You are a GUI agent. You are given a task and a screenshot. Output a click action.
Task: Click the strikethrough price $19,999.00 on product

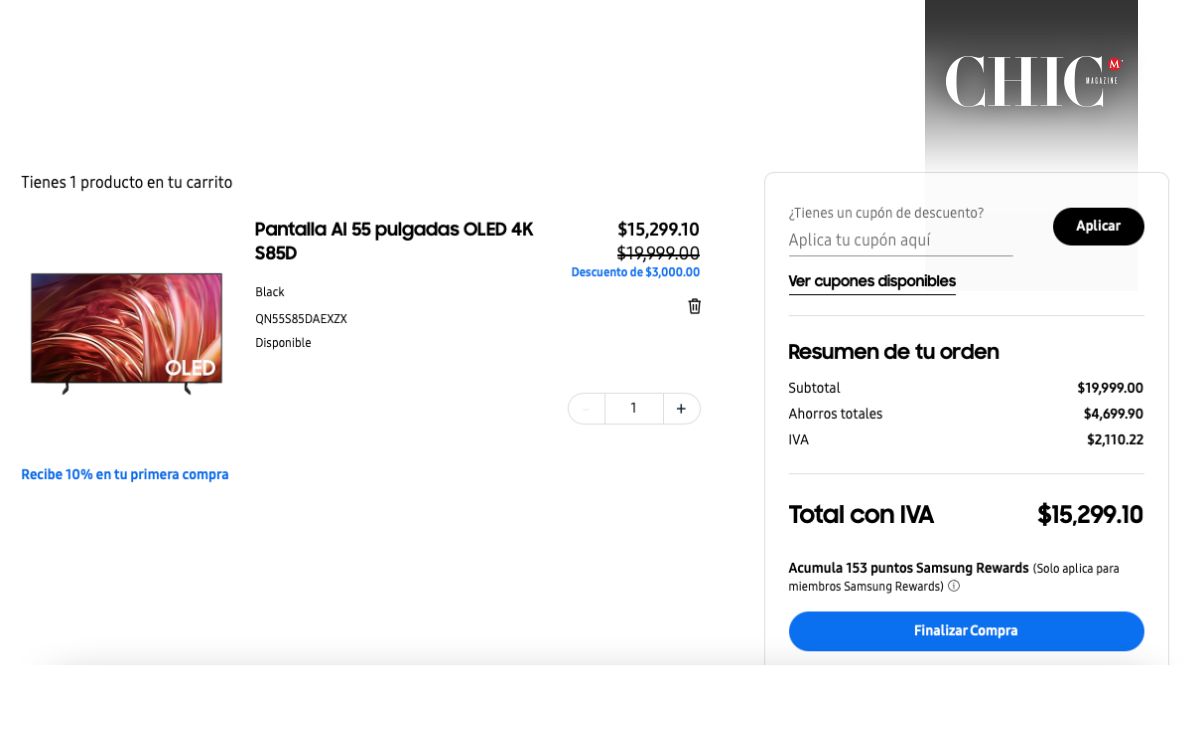point(658,253)
